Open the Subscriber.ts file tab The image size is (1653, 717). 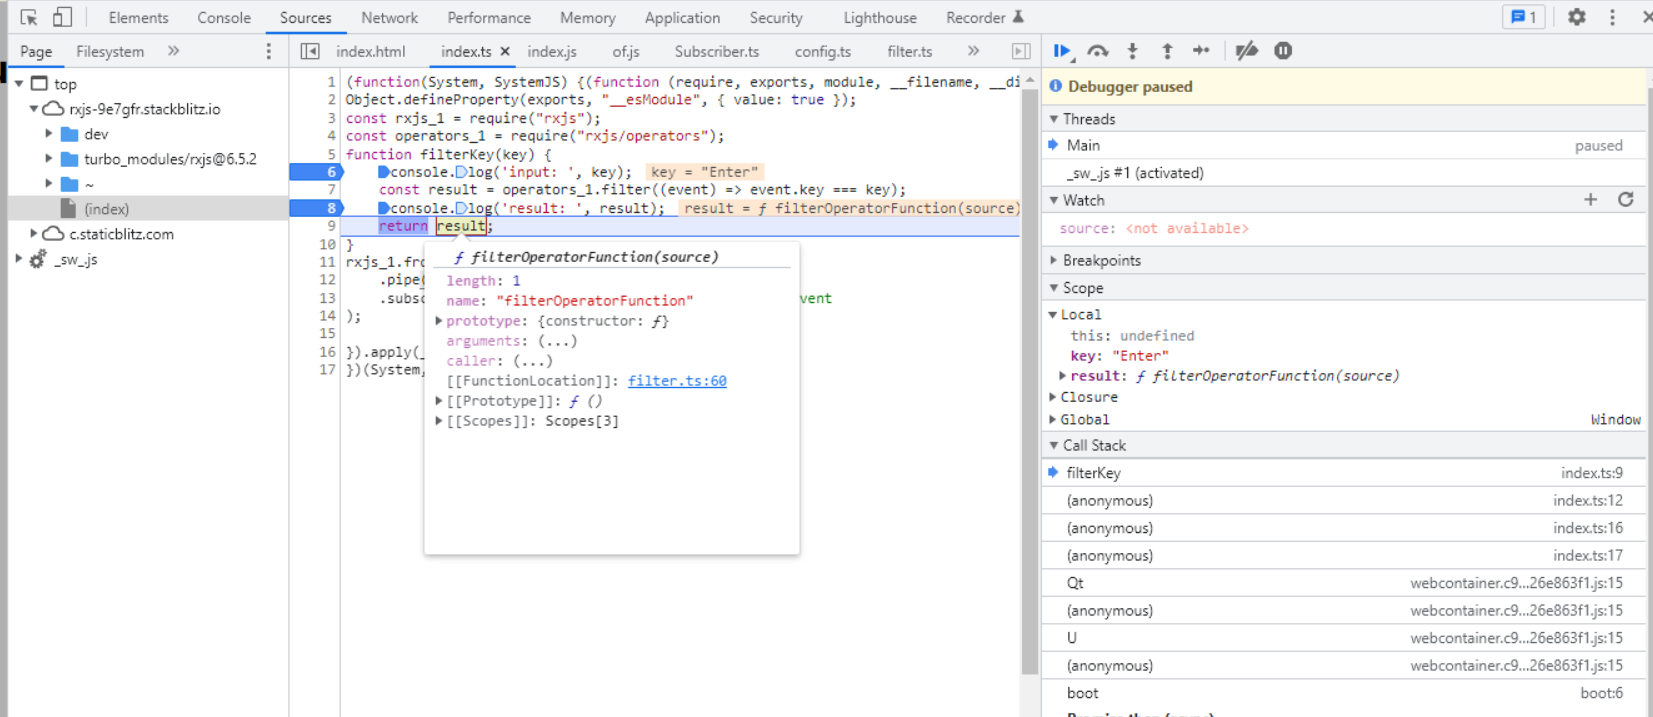[x=717, y=51]
